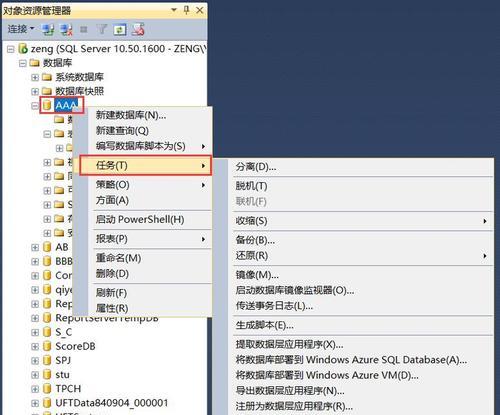Choose 刷新(F) from context menu

point(111,293)
